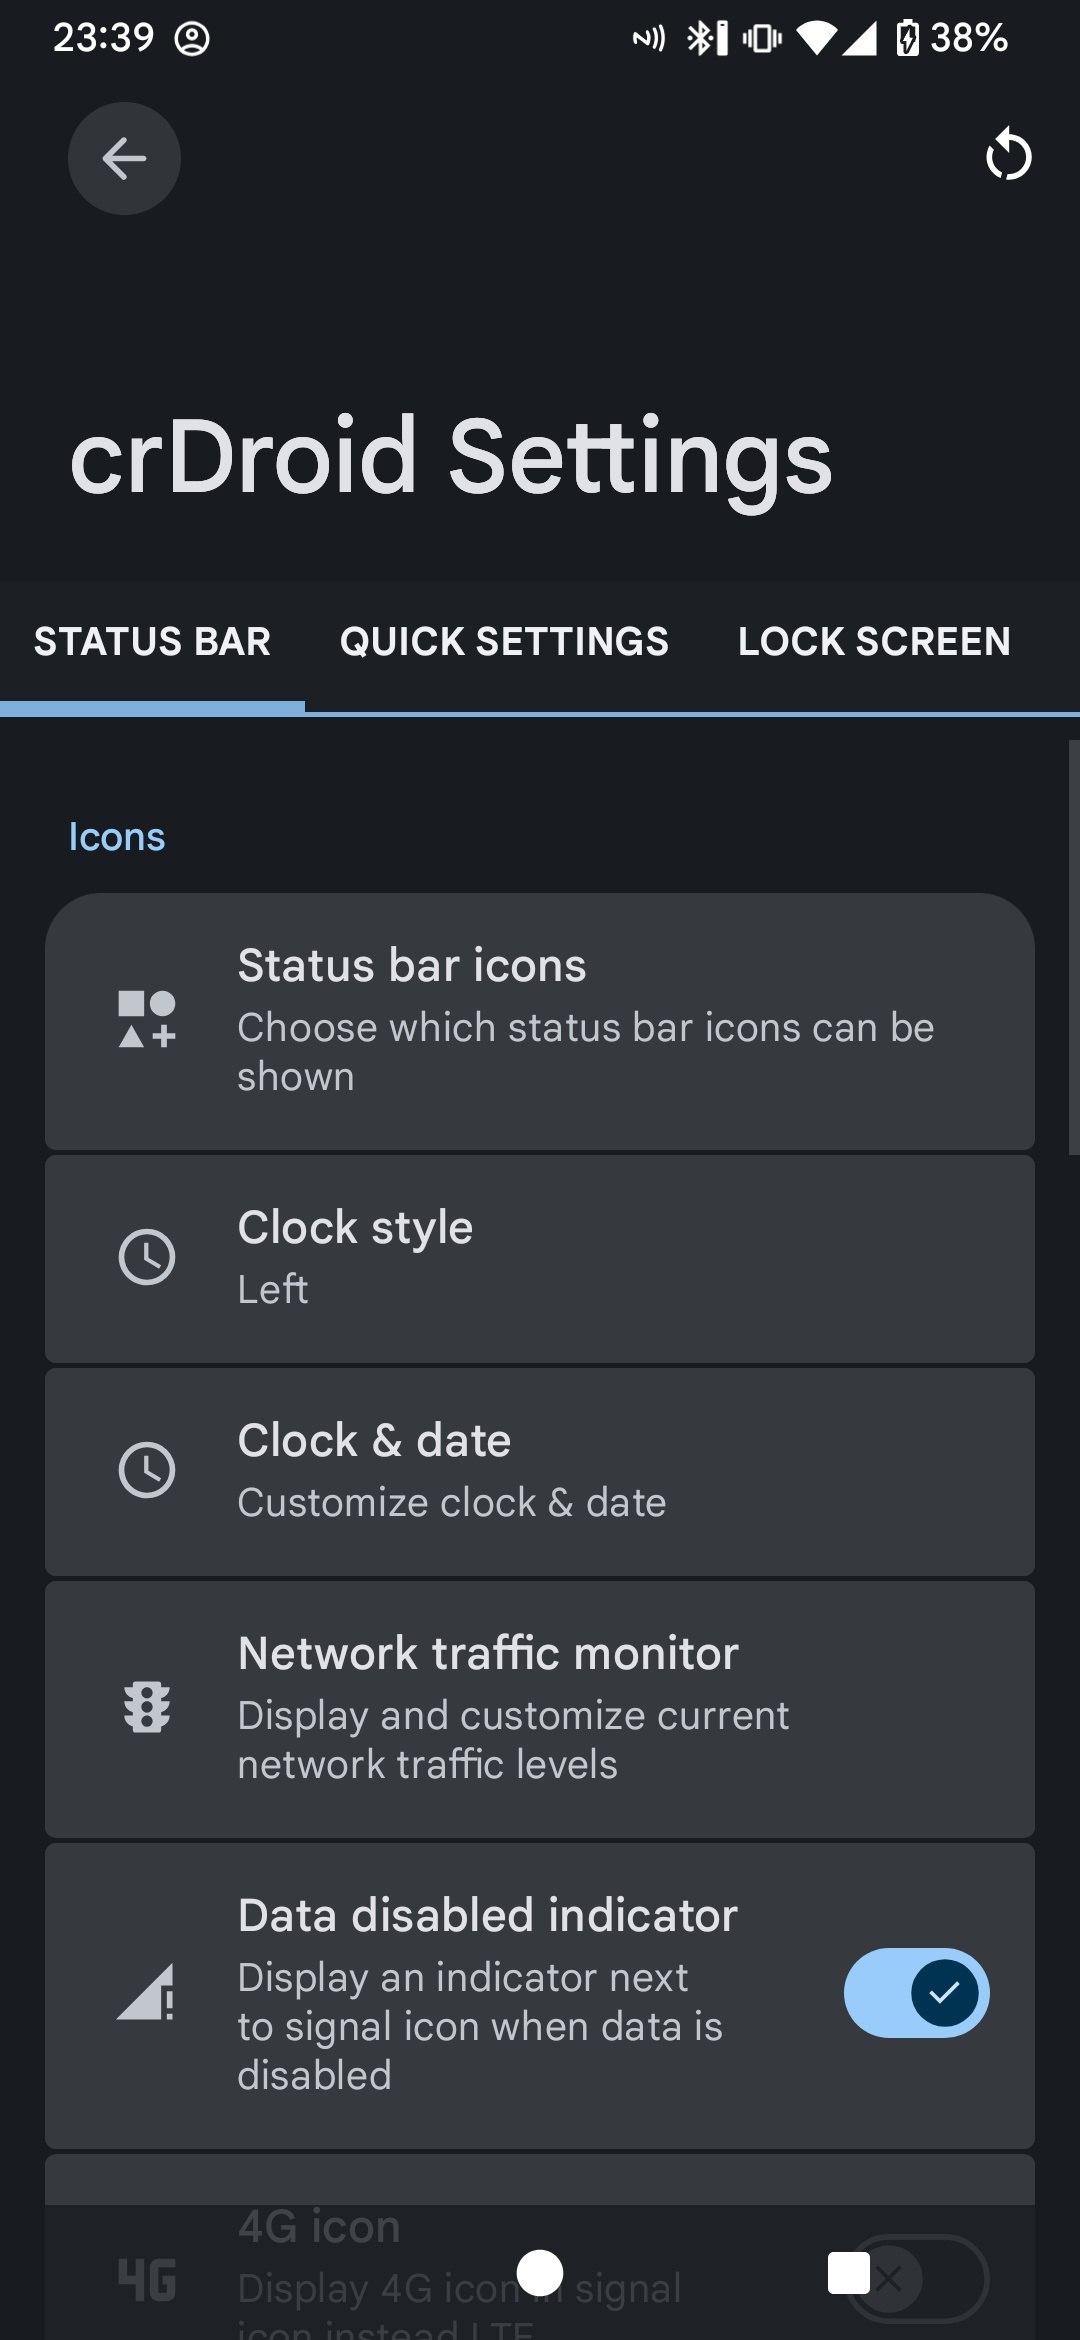Tap the Clock & date clock icon
Image resolution: width=1080 pixels, height=2340 pixels.
[147, 1470]
